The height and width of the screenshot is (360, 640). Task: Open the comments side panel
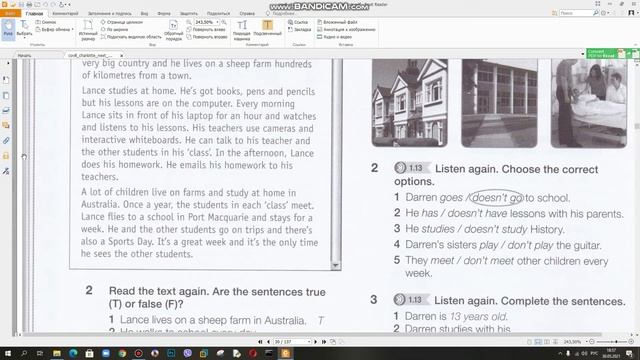(x=6, y=125)
